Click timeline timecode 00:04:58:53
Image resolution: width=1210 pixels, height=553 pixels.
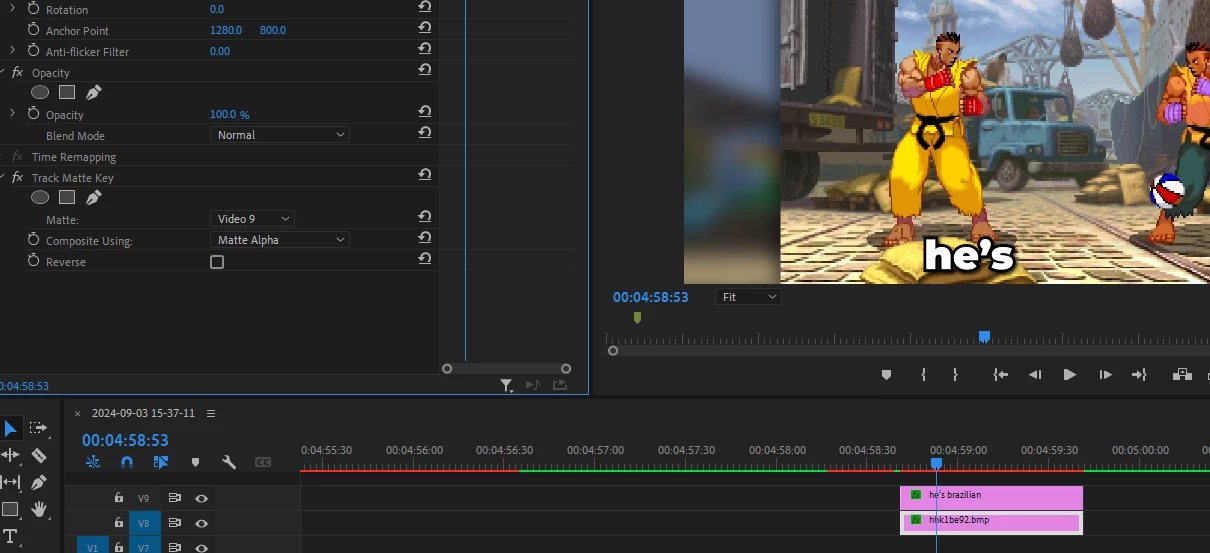[125, 440]
